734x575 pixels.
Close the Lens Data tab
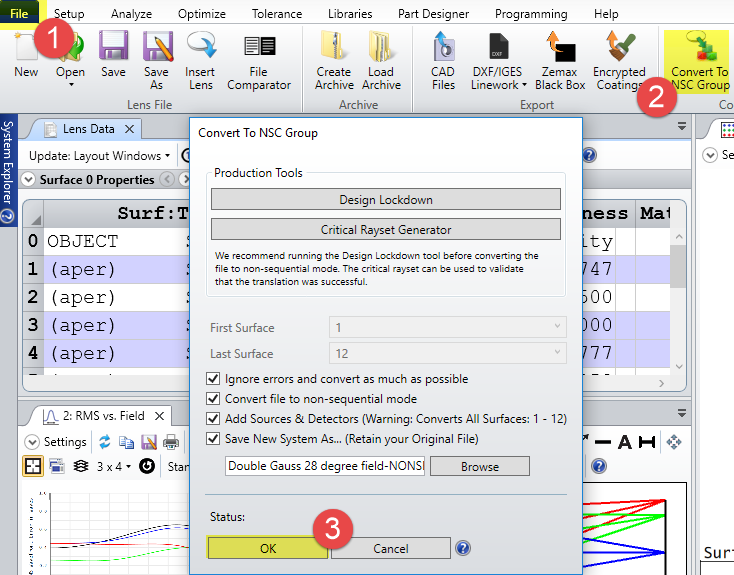coord(130,129)
